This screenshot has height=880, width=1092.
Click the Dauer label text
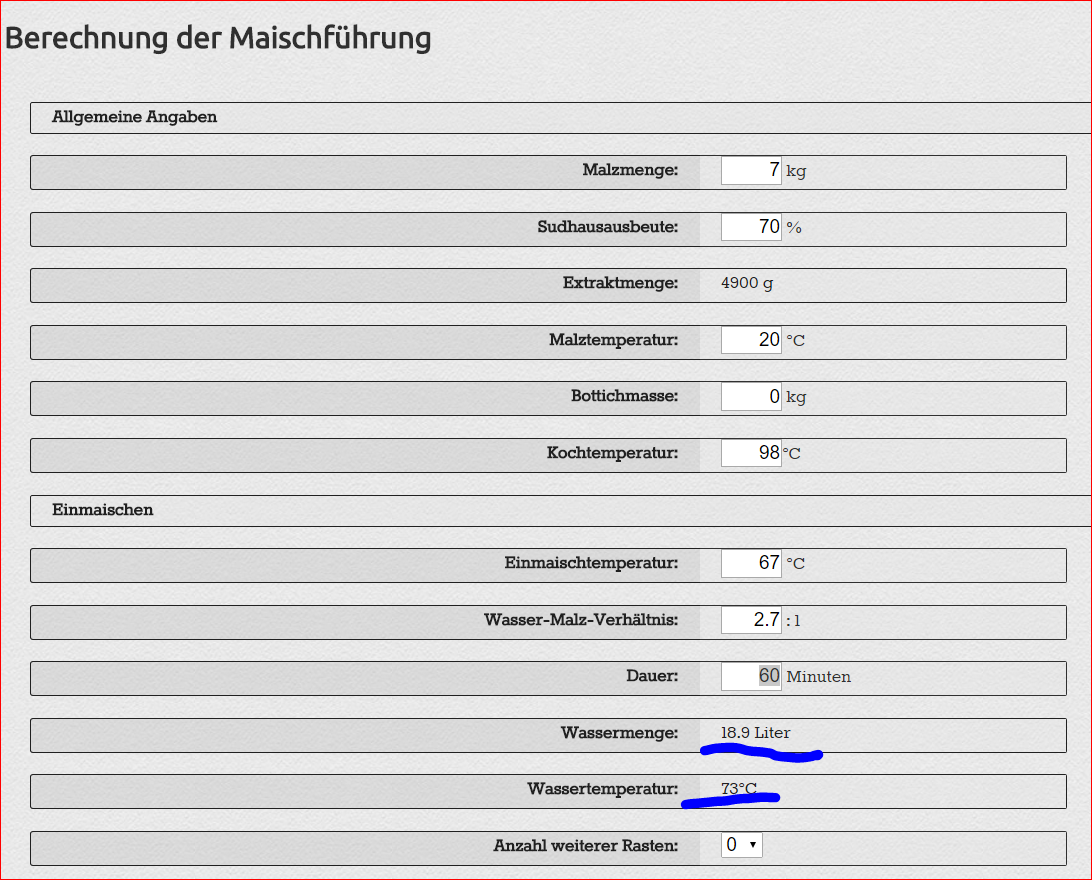pos(652,676)
